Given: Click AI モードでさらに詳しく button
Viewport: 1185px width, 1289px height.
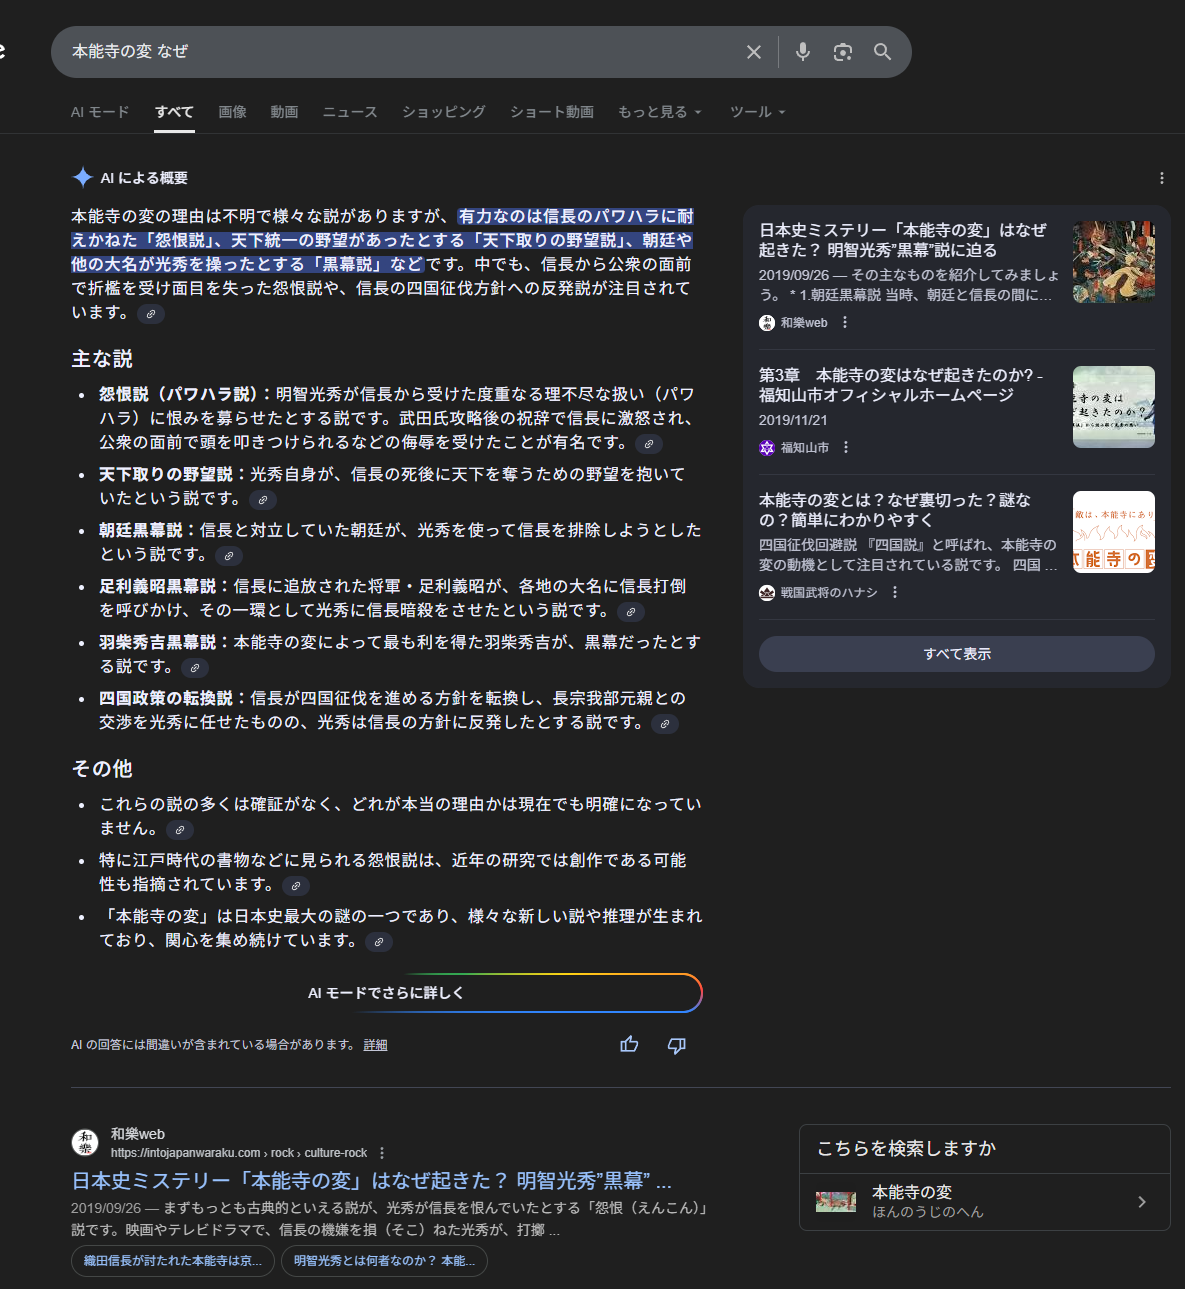Looking at the screenshot, I should pos(386,993).
